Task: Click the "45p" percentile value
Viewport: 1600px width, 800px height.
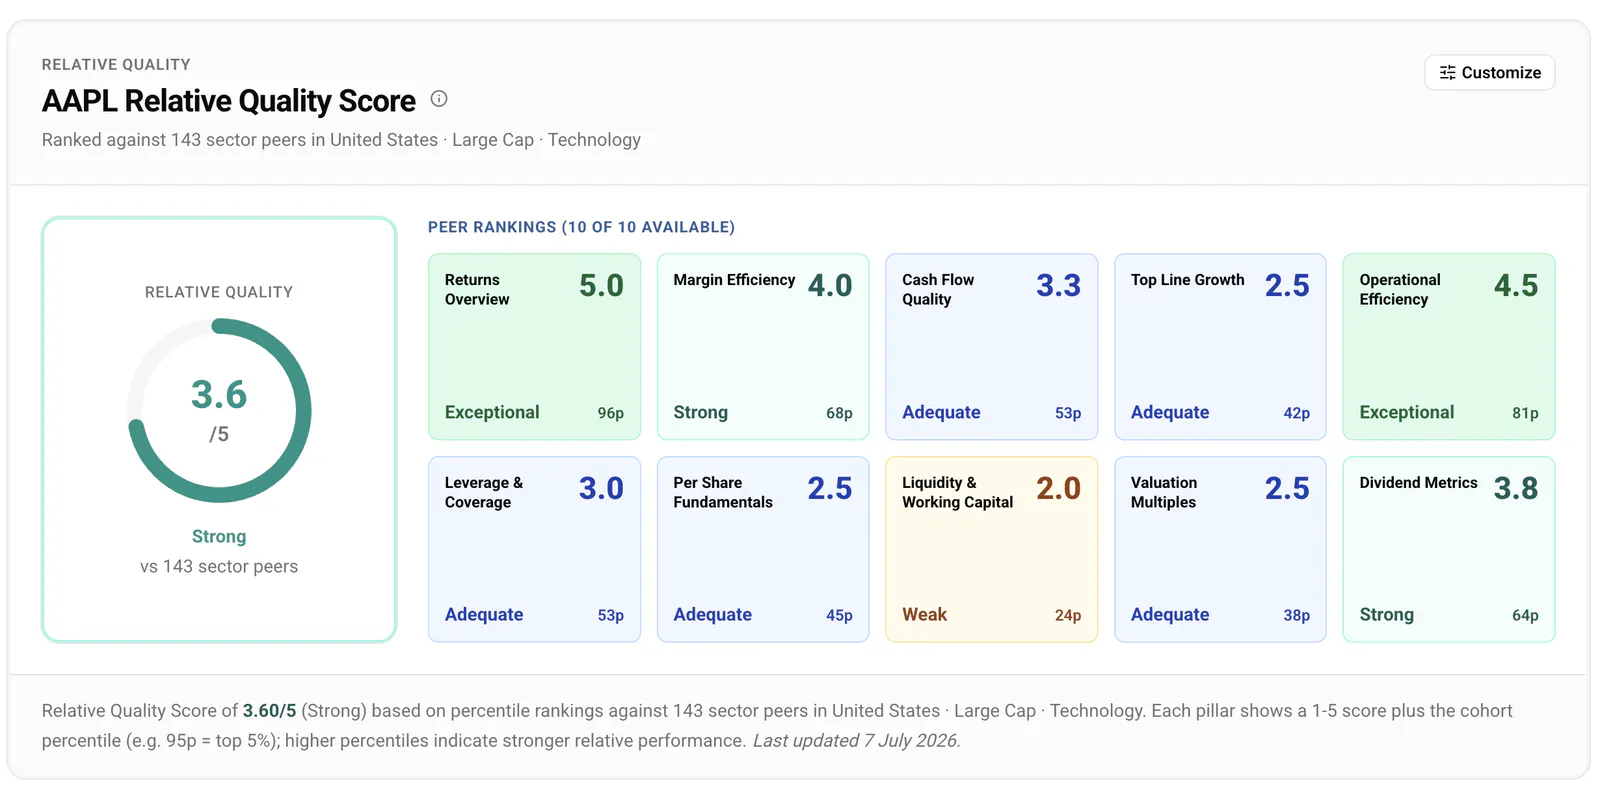Action: tap(839, 615)
